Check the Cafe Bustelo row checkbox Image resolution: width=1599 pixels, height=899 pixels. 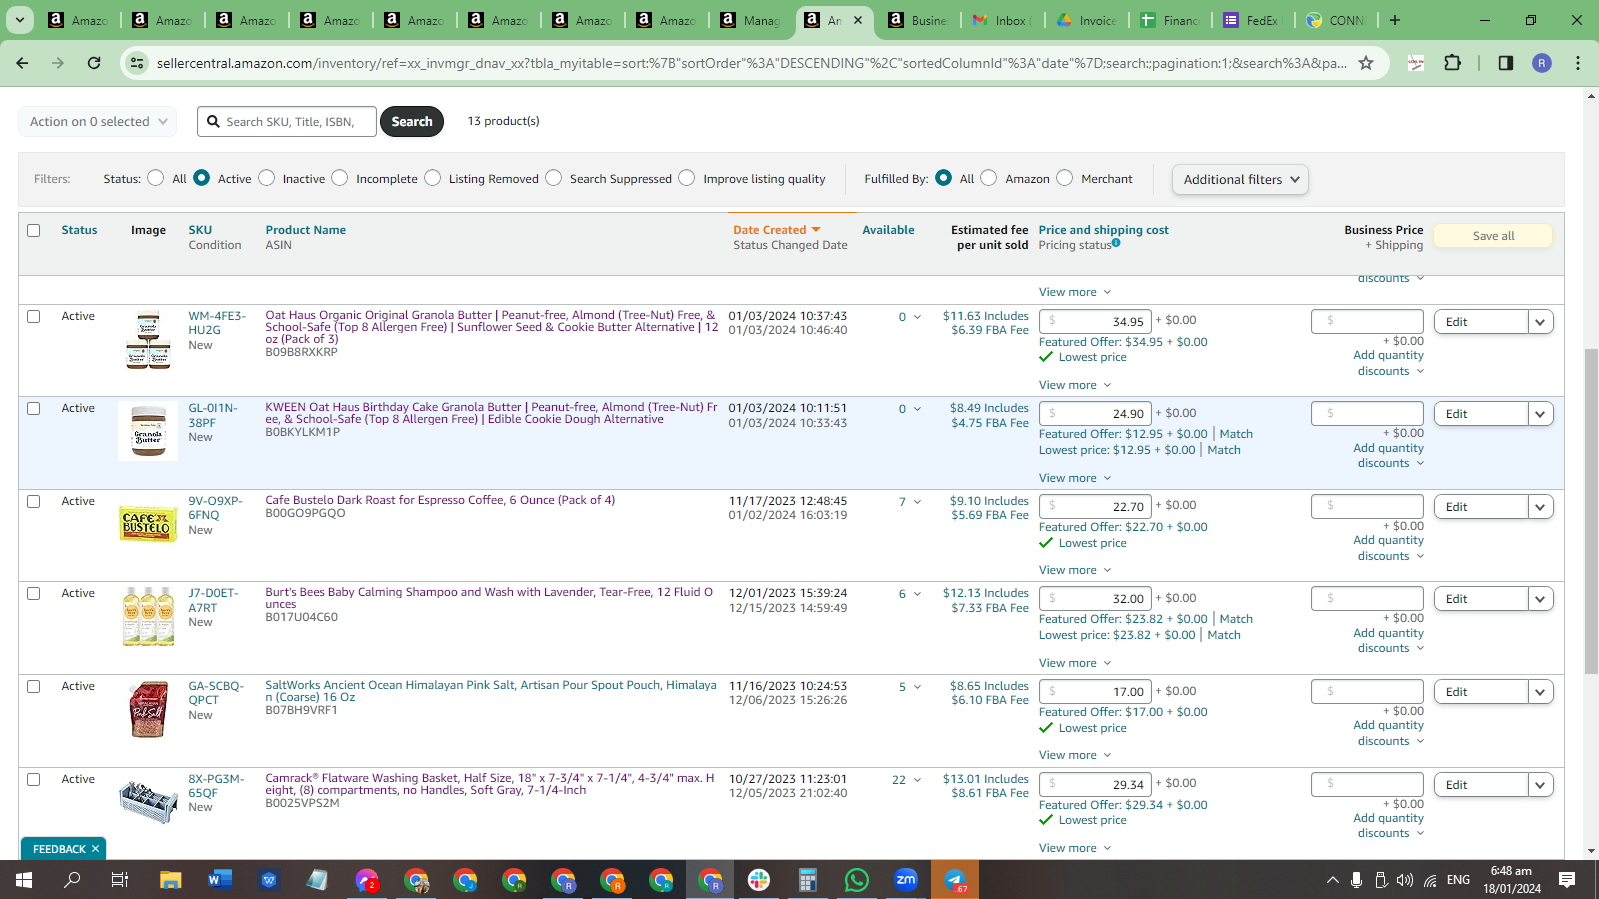pyautogui.click(x=34, y=501)
